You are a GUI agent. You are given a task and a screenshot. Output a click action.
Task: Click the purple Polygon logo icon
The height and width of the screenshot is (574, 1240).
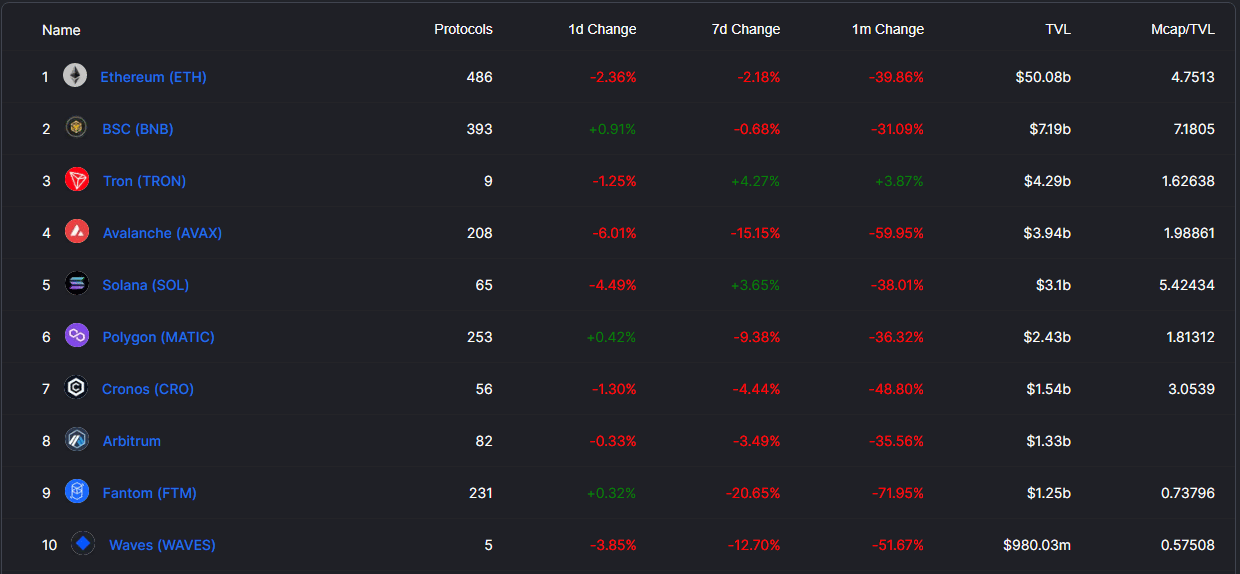click(77, 336)
